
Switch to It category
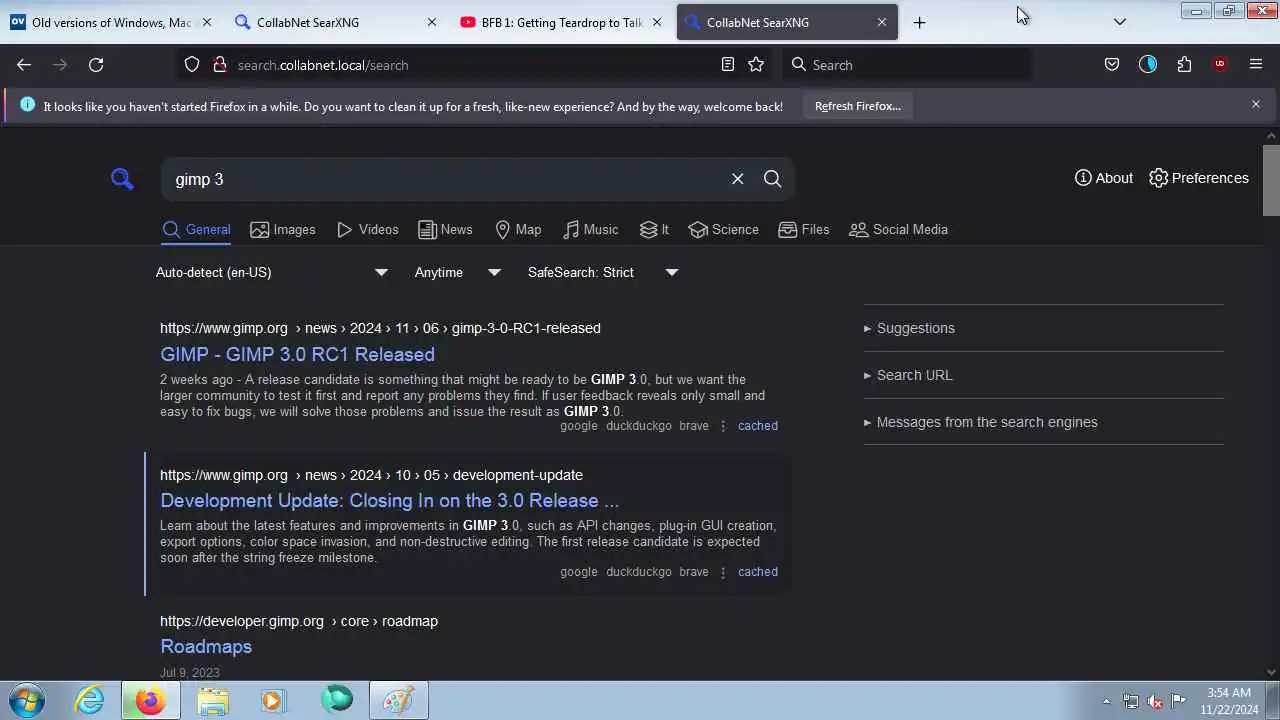tap(654, 230)
